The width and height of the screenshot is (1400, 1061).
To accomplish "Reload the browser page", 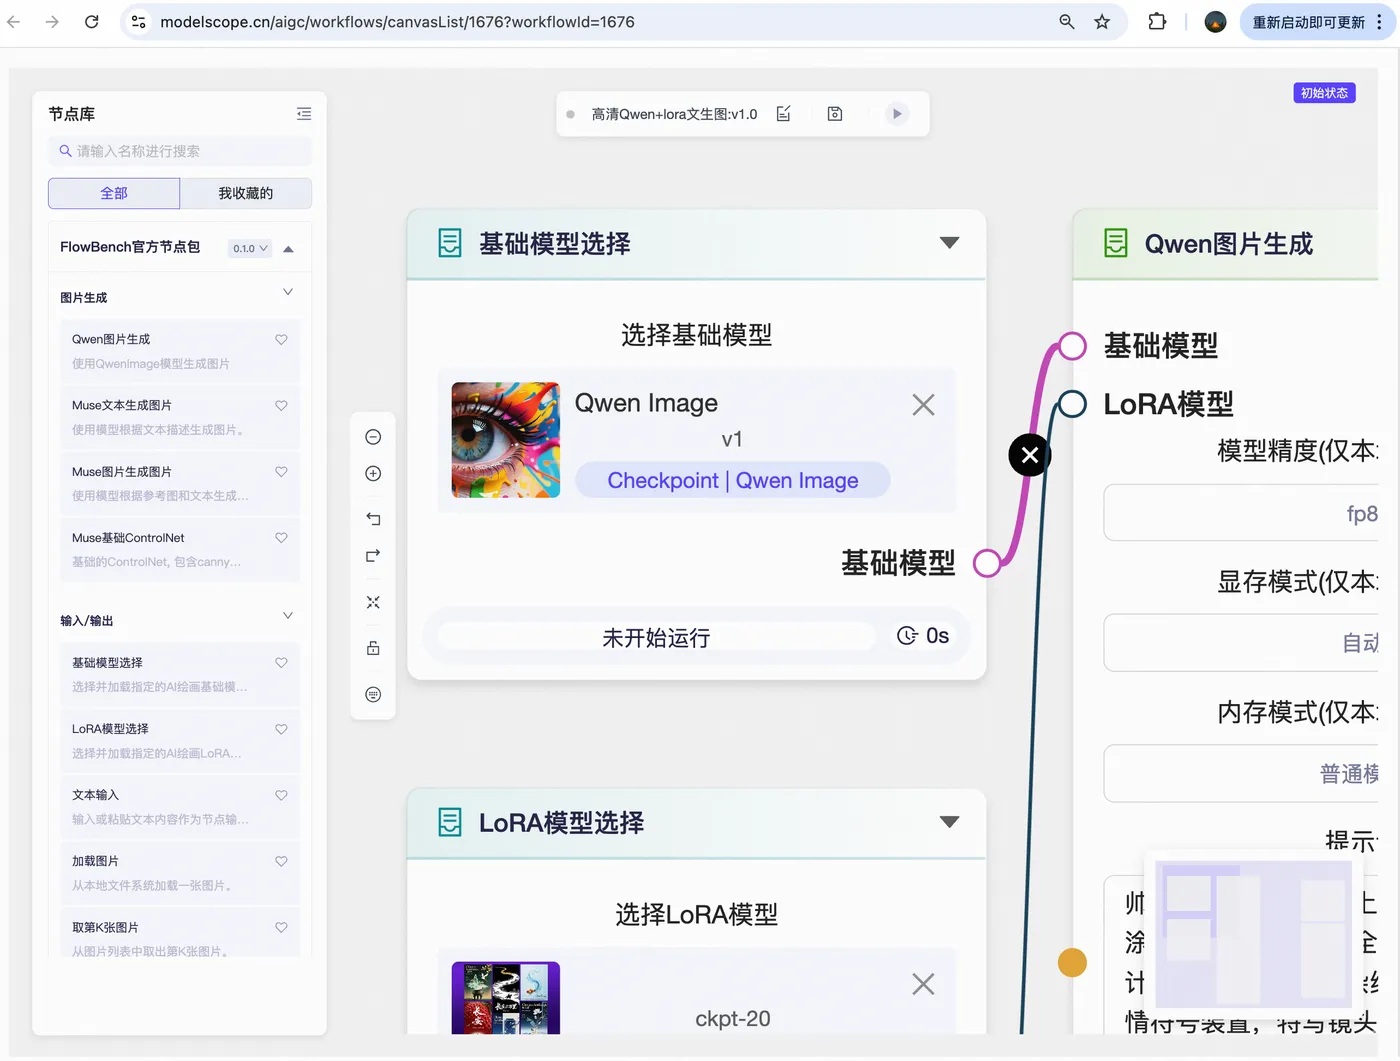I will coord(91,22).
